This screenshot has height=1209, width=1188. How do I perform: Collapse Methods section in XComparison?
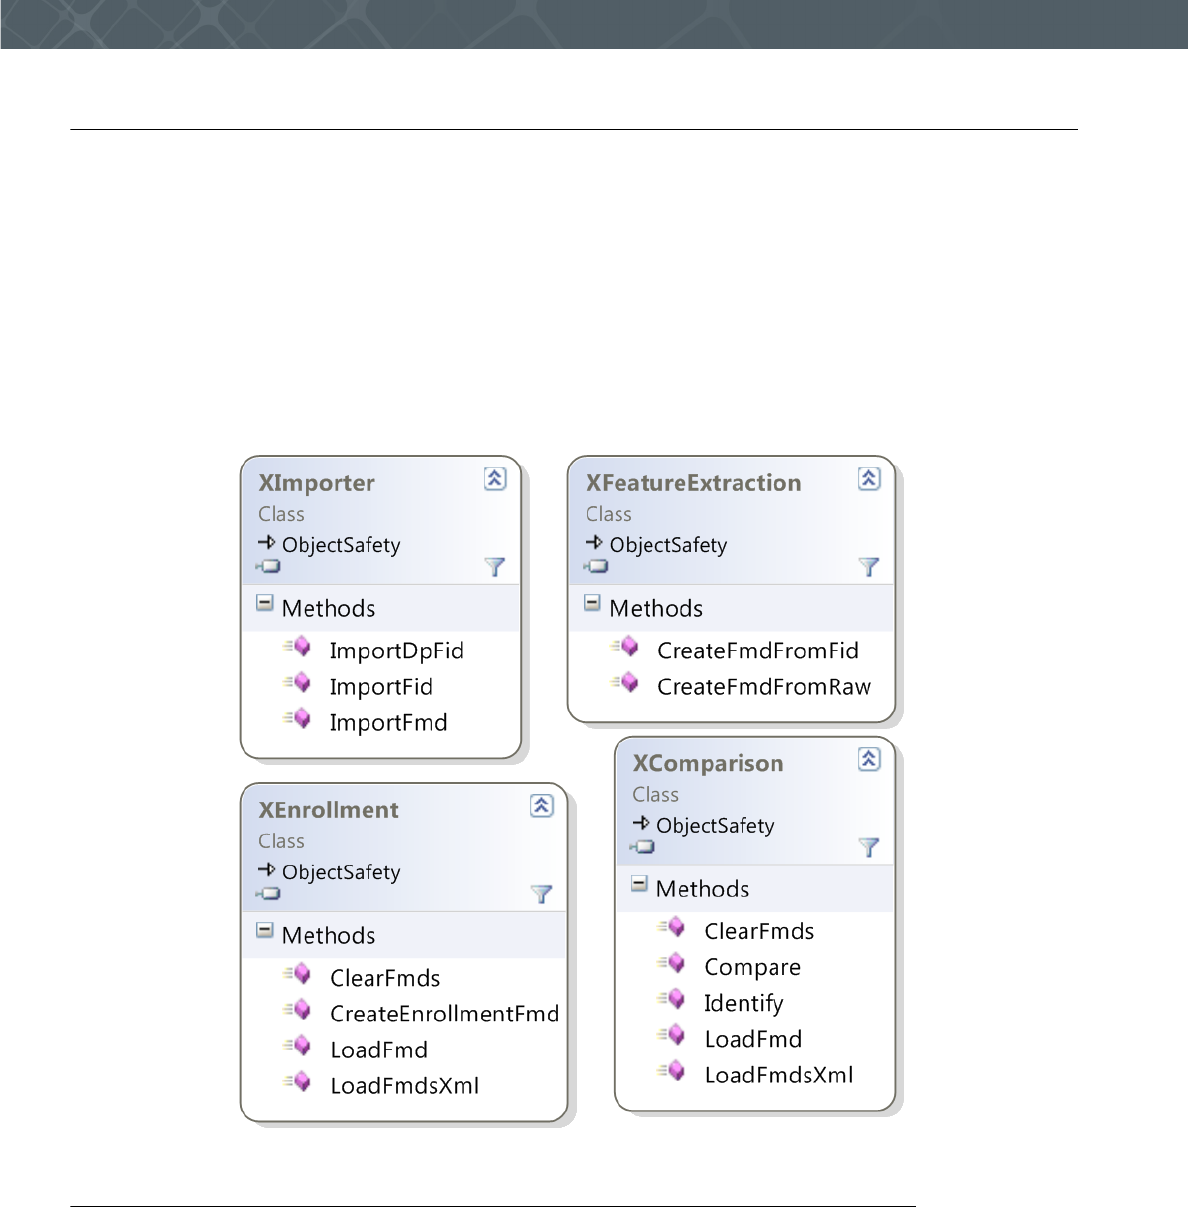639,884
